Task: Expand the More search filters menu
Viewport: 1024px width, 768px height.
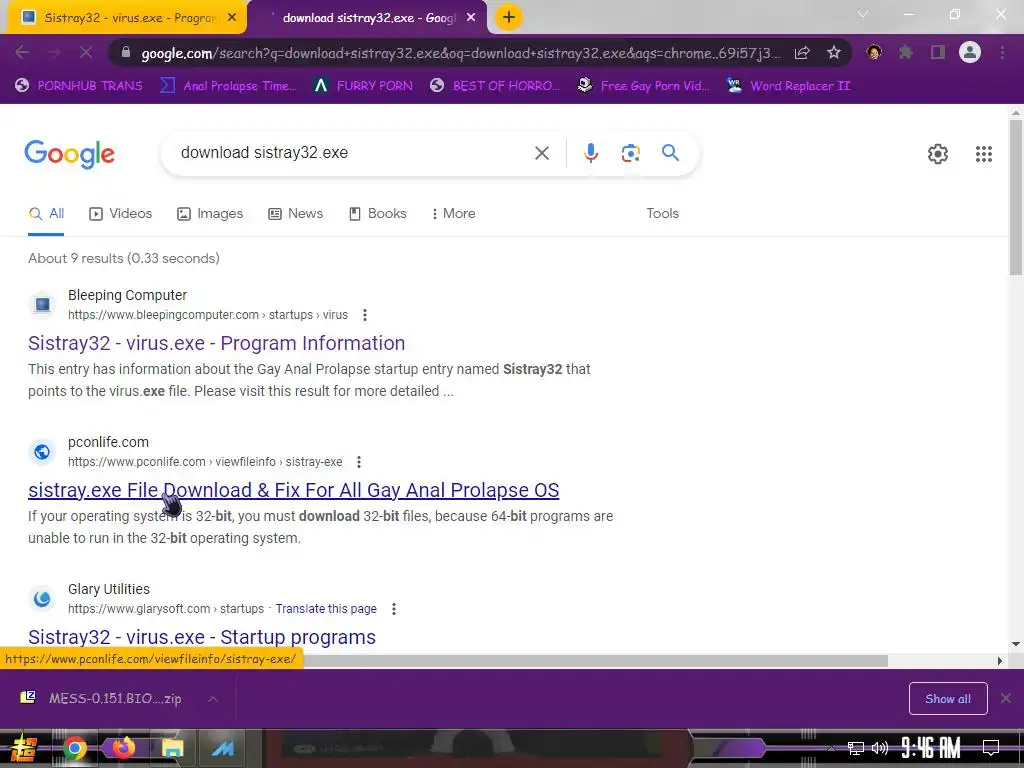Action: pyautogui.click(x=453, y=214)
